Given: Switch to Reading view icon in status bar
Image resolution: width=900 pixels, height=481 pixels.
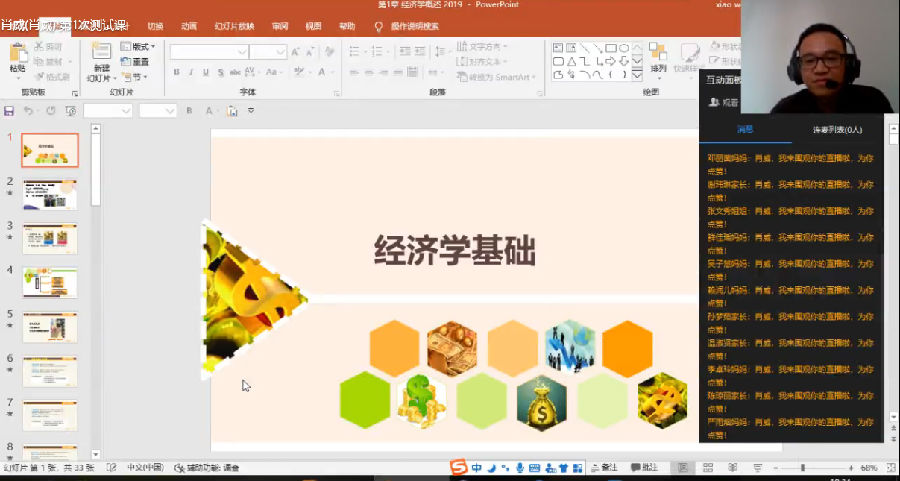Looking at the screenshot, I should (x=732, y=468).
